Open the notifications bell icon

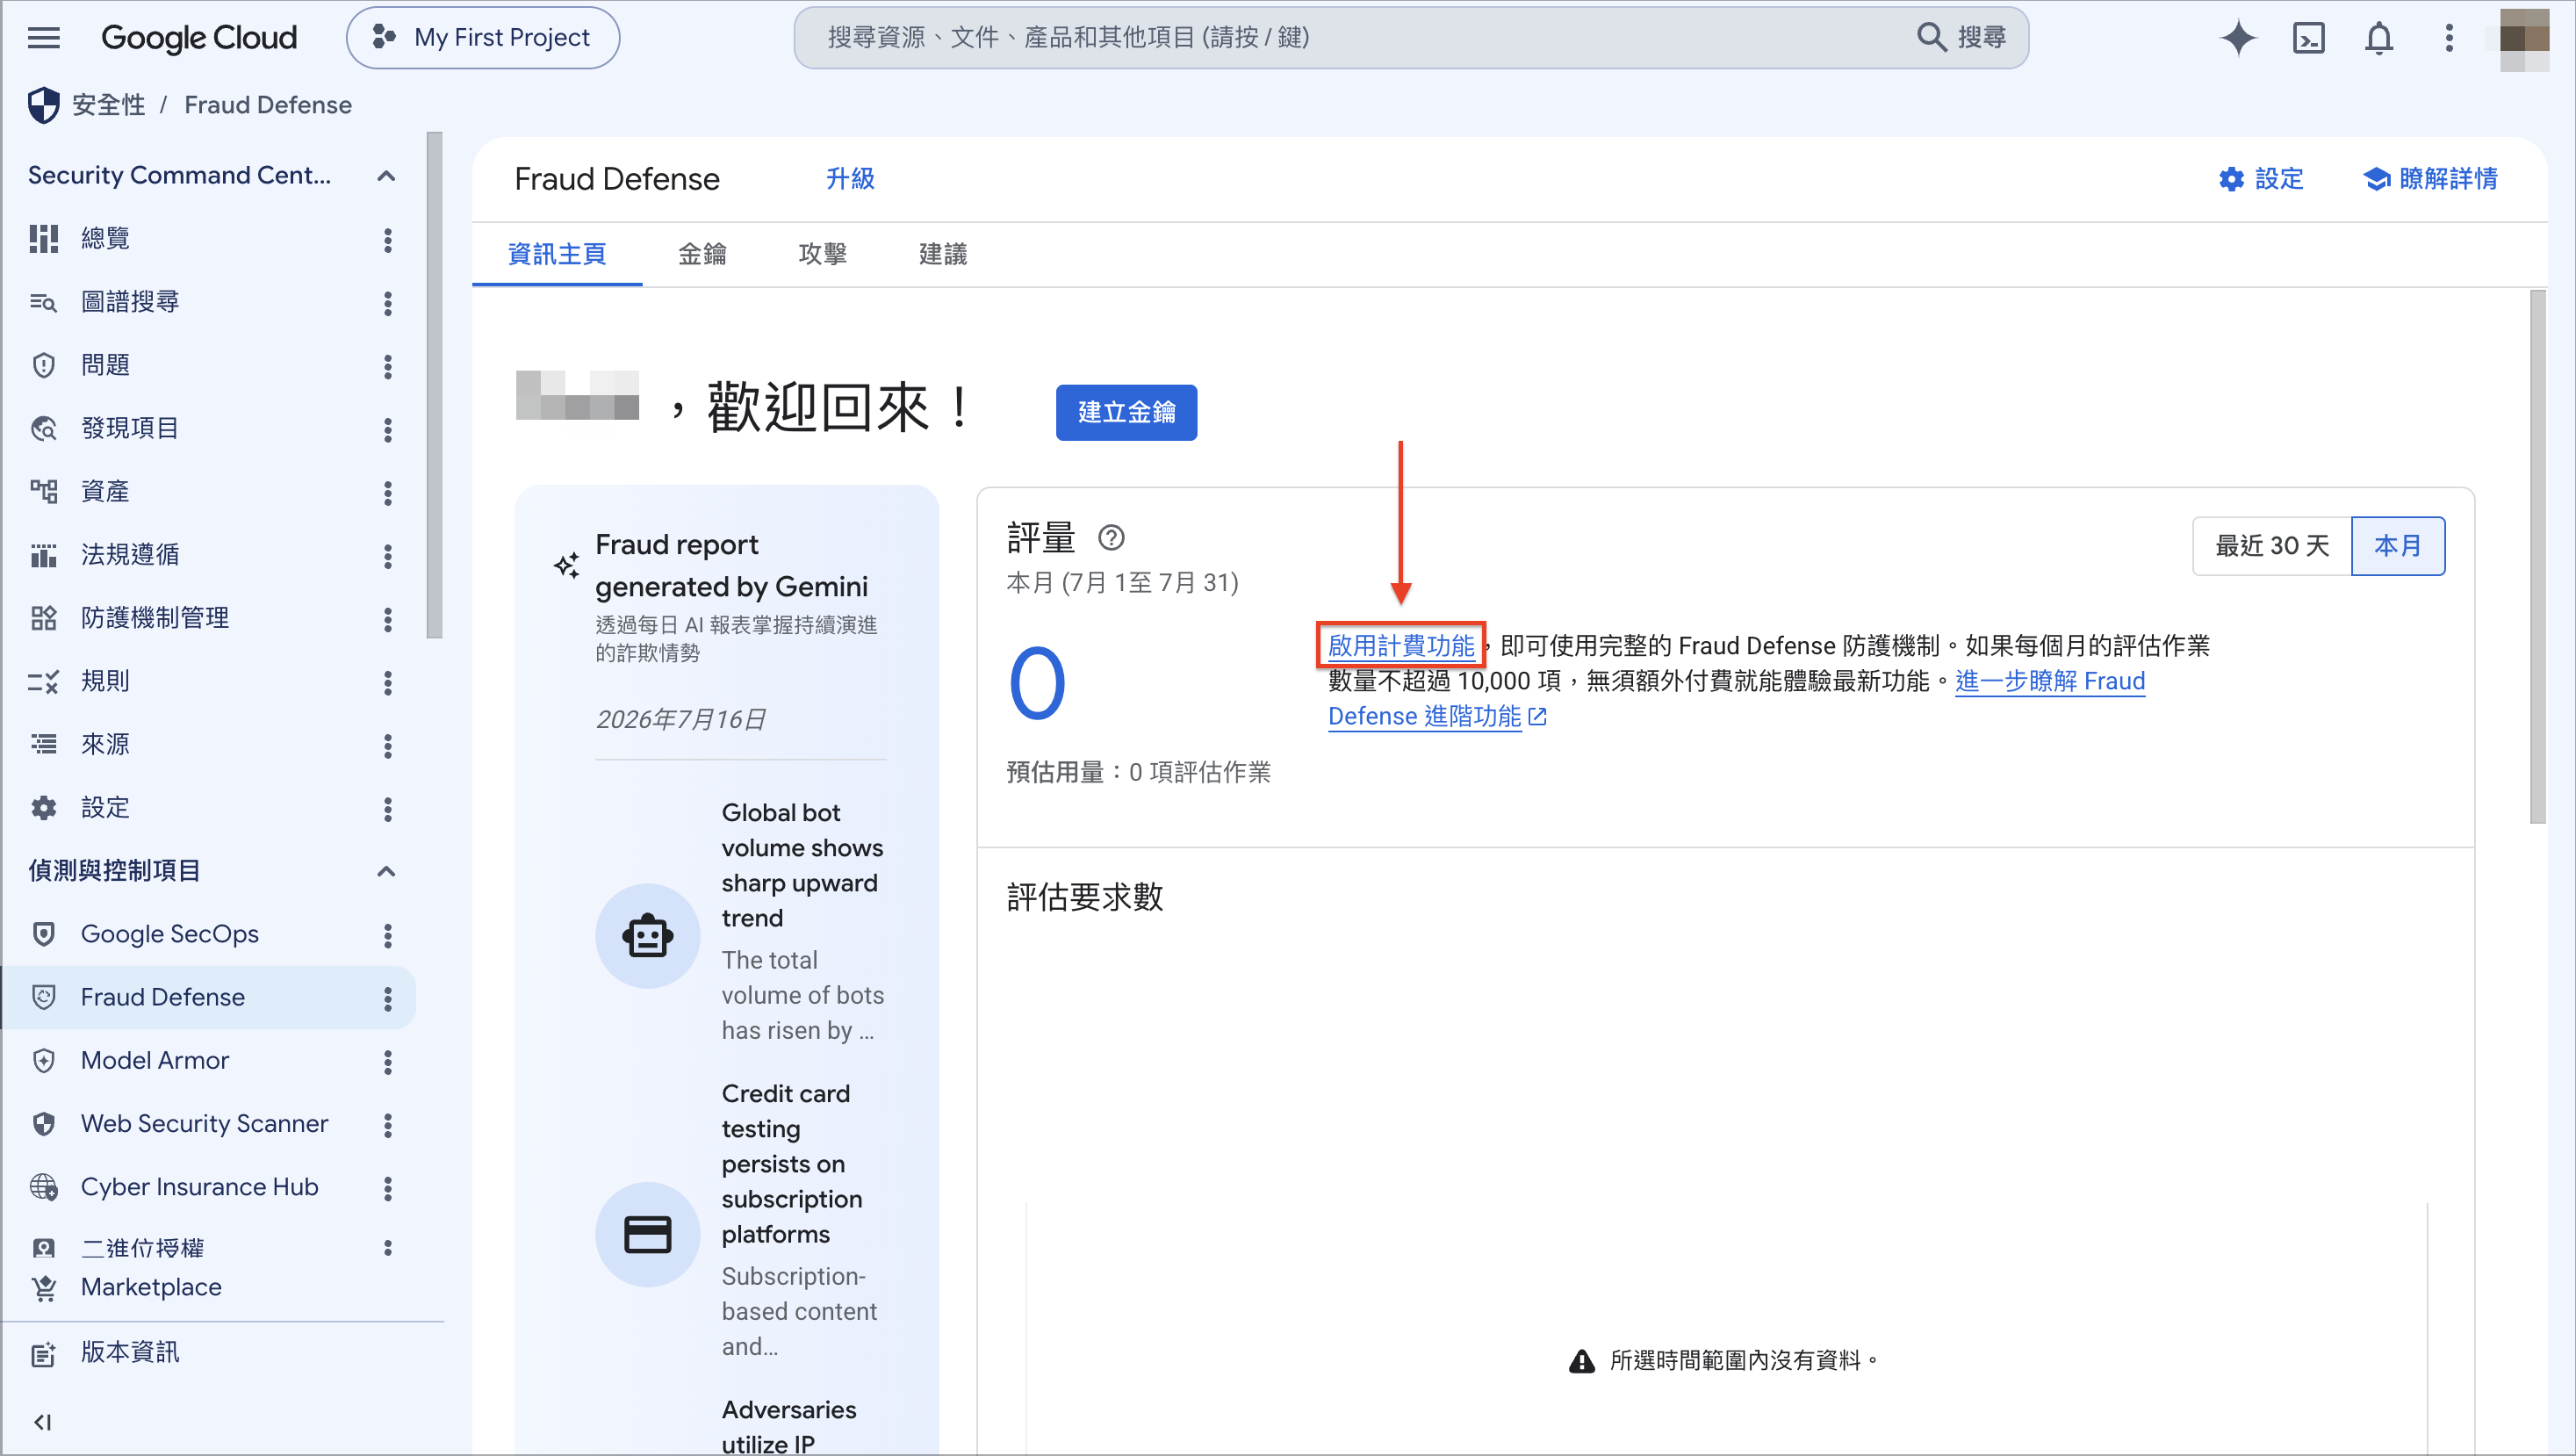coord(2379,38)
